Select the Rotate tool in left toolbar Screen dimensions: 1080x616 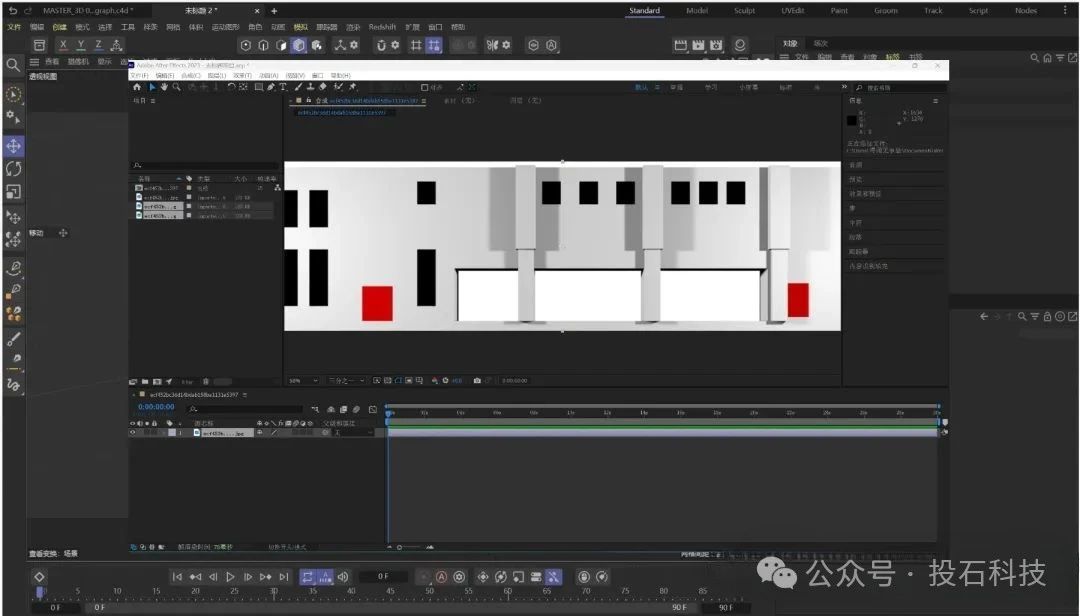pos(14,169)
